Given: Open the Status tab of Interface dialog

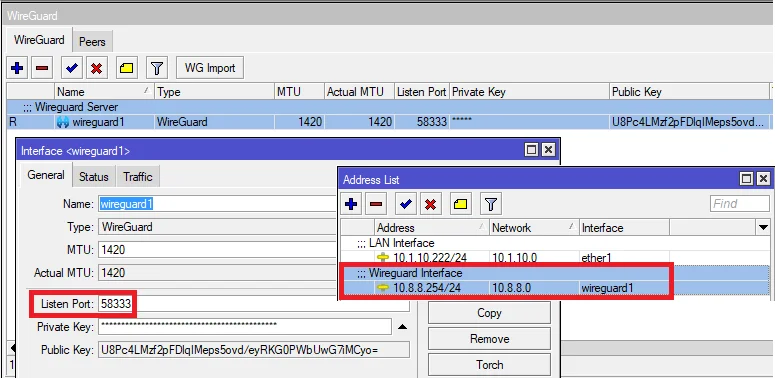Looking at the screenshot, I should 93,177.
